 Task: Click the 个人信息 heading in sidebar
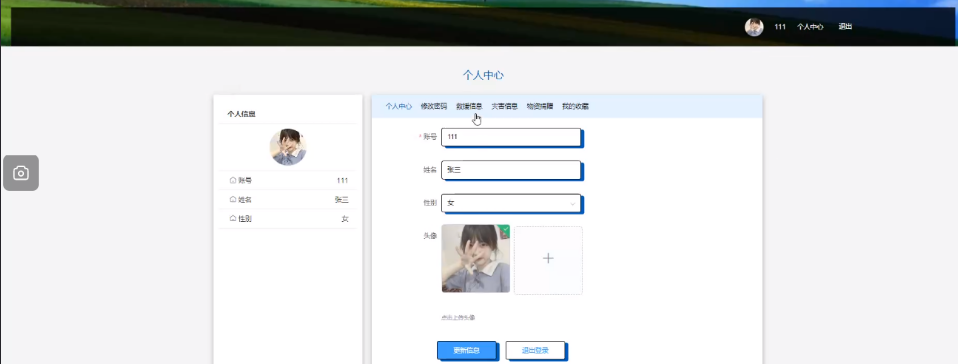(x=241, y=114)
